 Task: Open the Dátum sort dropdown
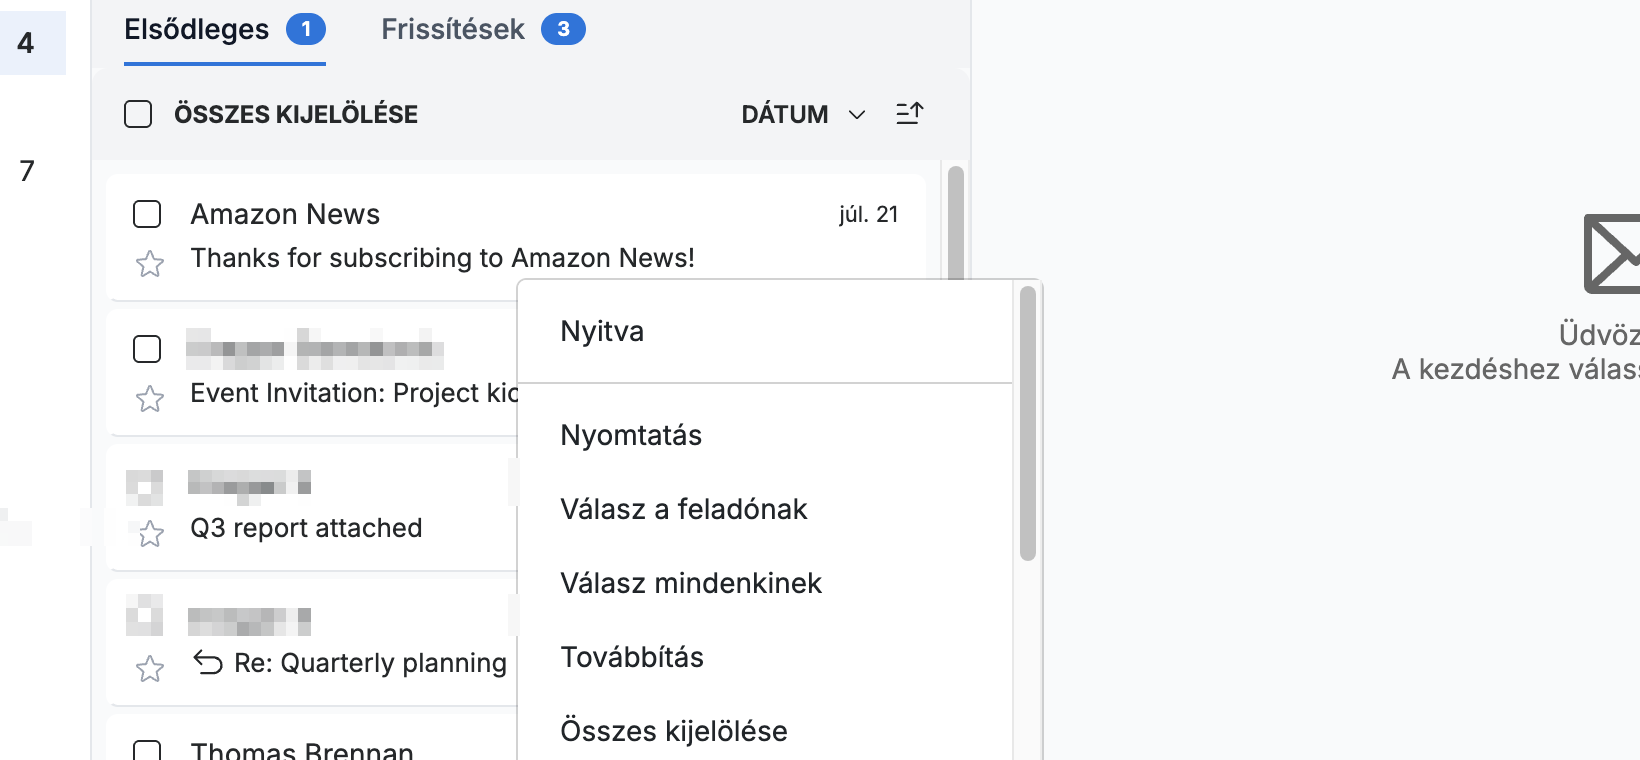[803, 114]
